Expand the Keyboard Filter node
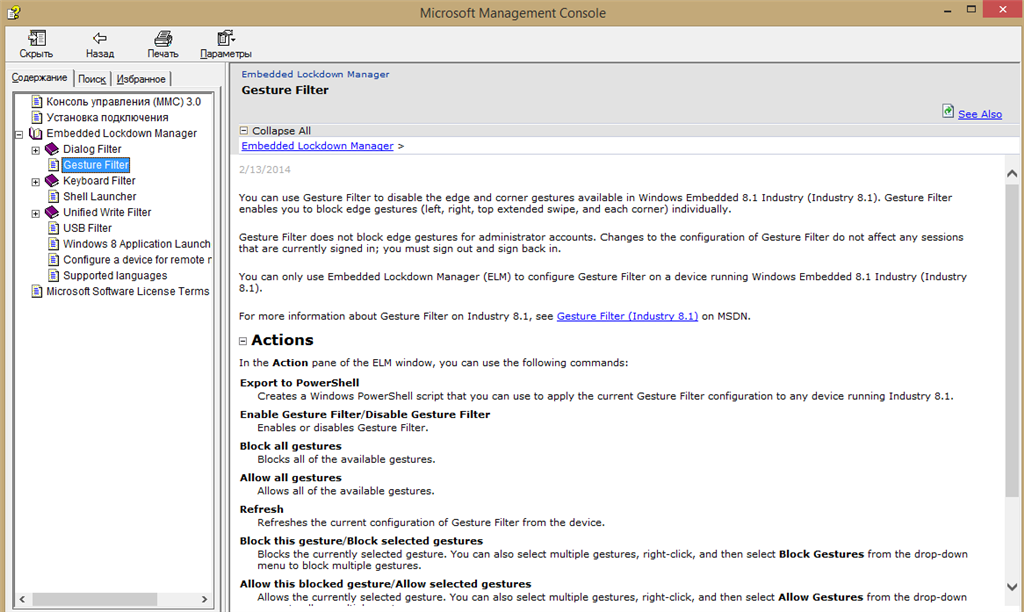This screenshot has height=612, width=1024. pyautogui.click(x=35, y=182)
